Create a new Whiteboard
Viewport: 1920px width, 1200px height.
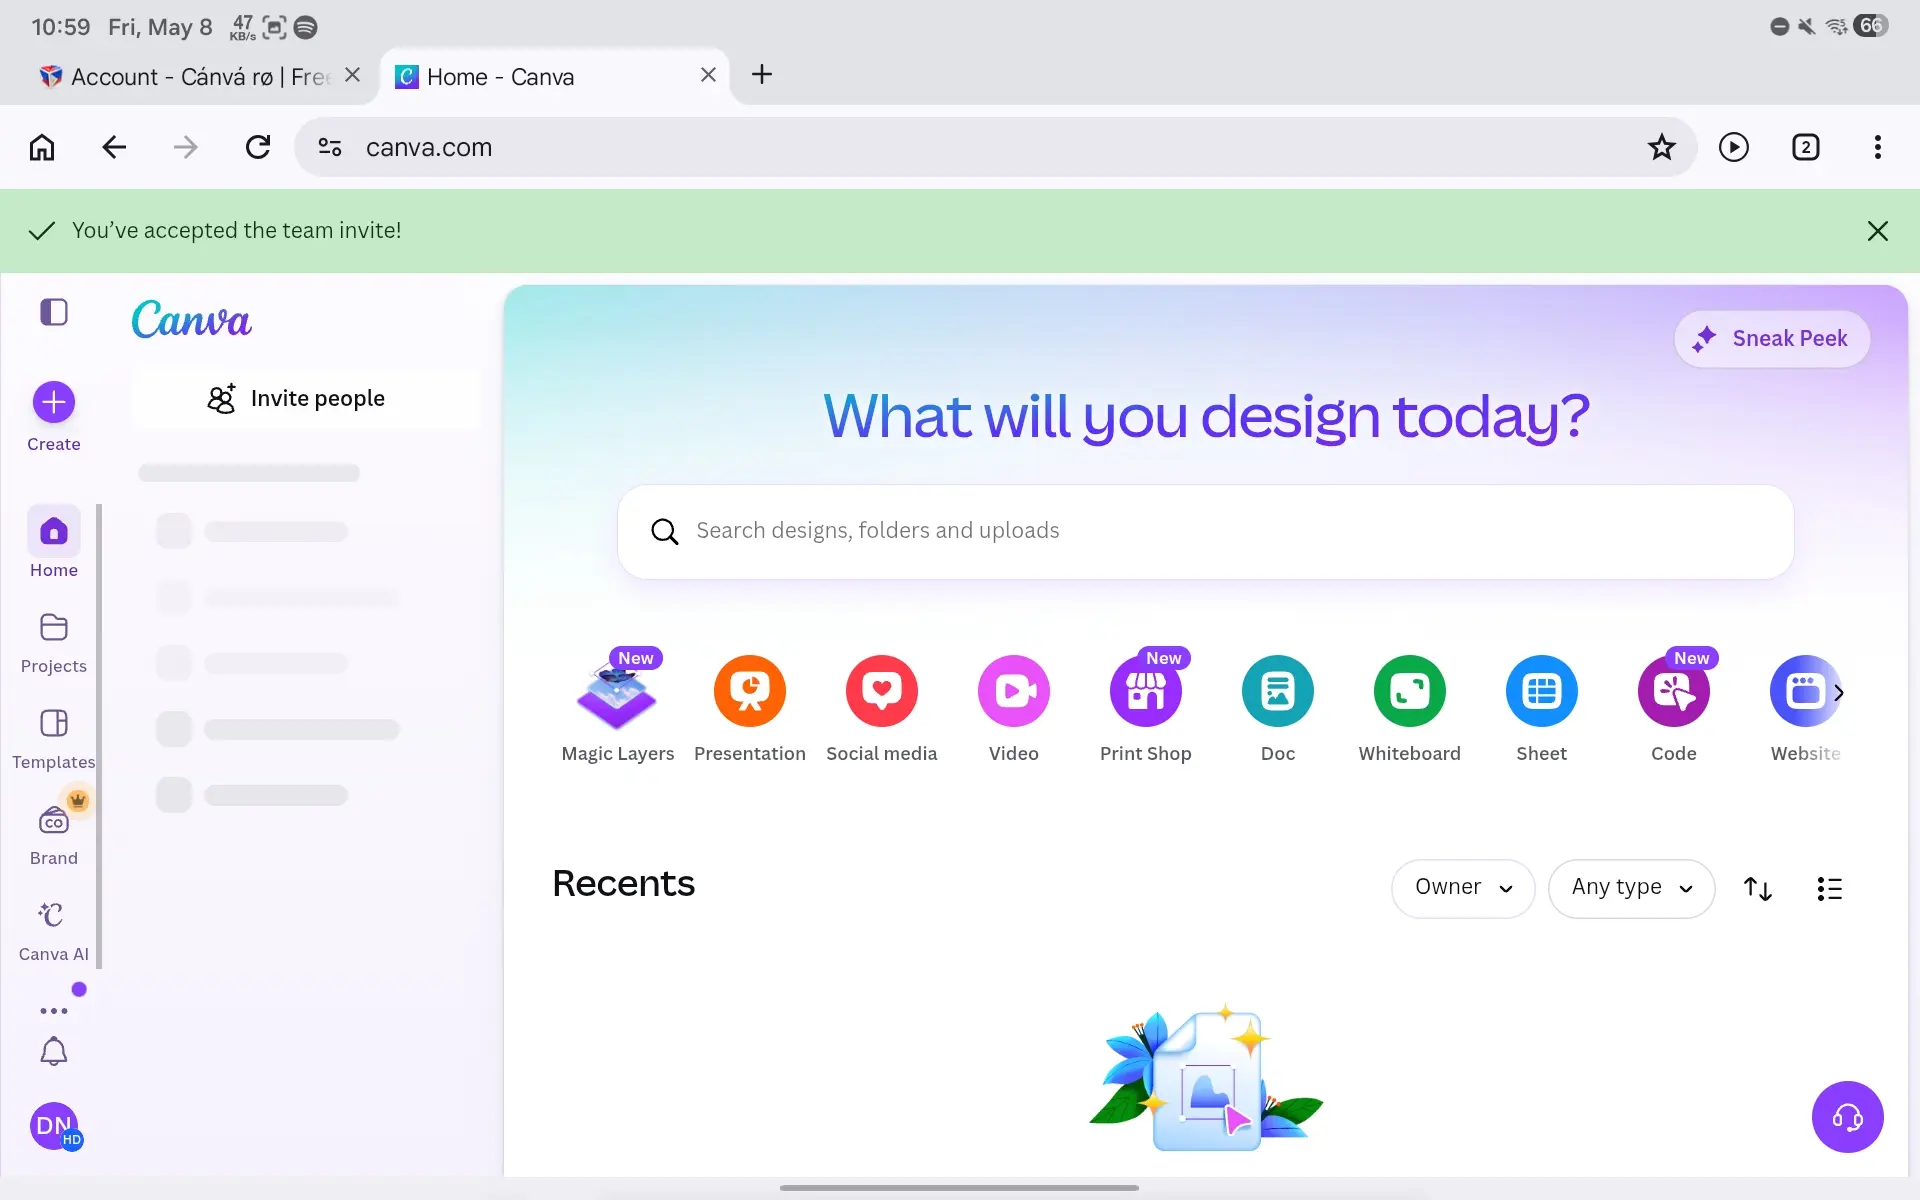[x=1410, y=708]
